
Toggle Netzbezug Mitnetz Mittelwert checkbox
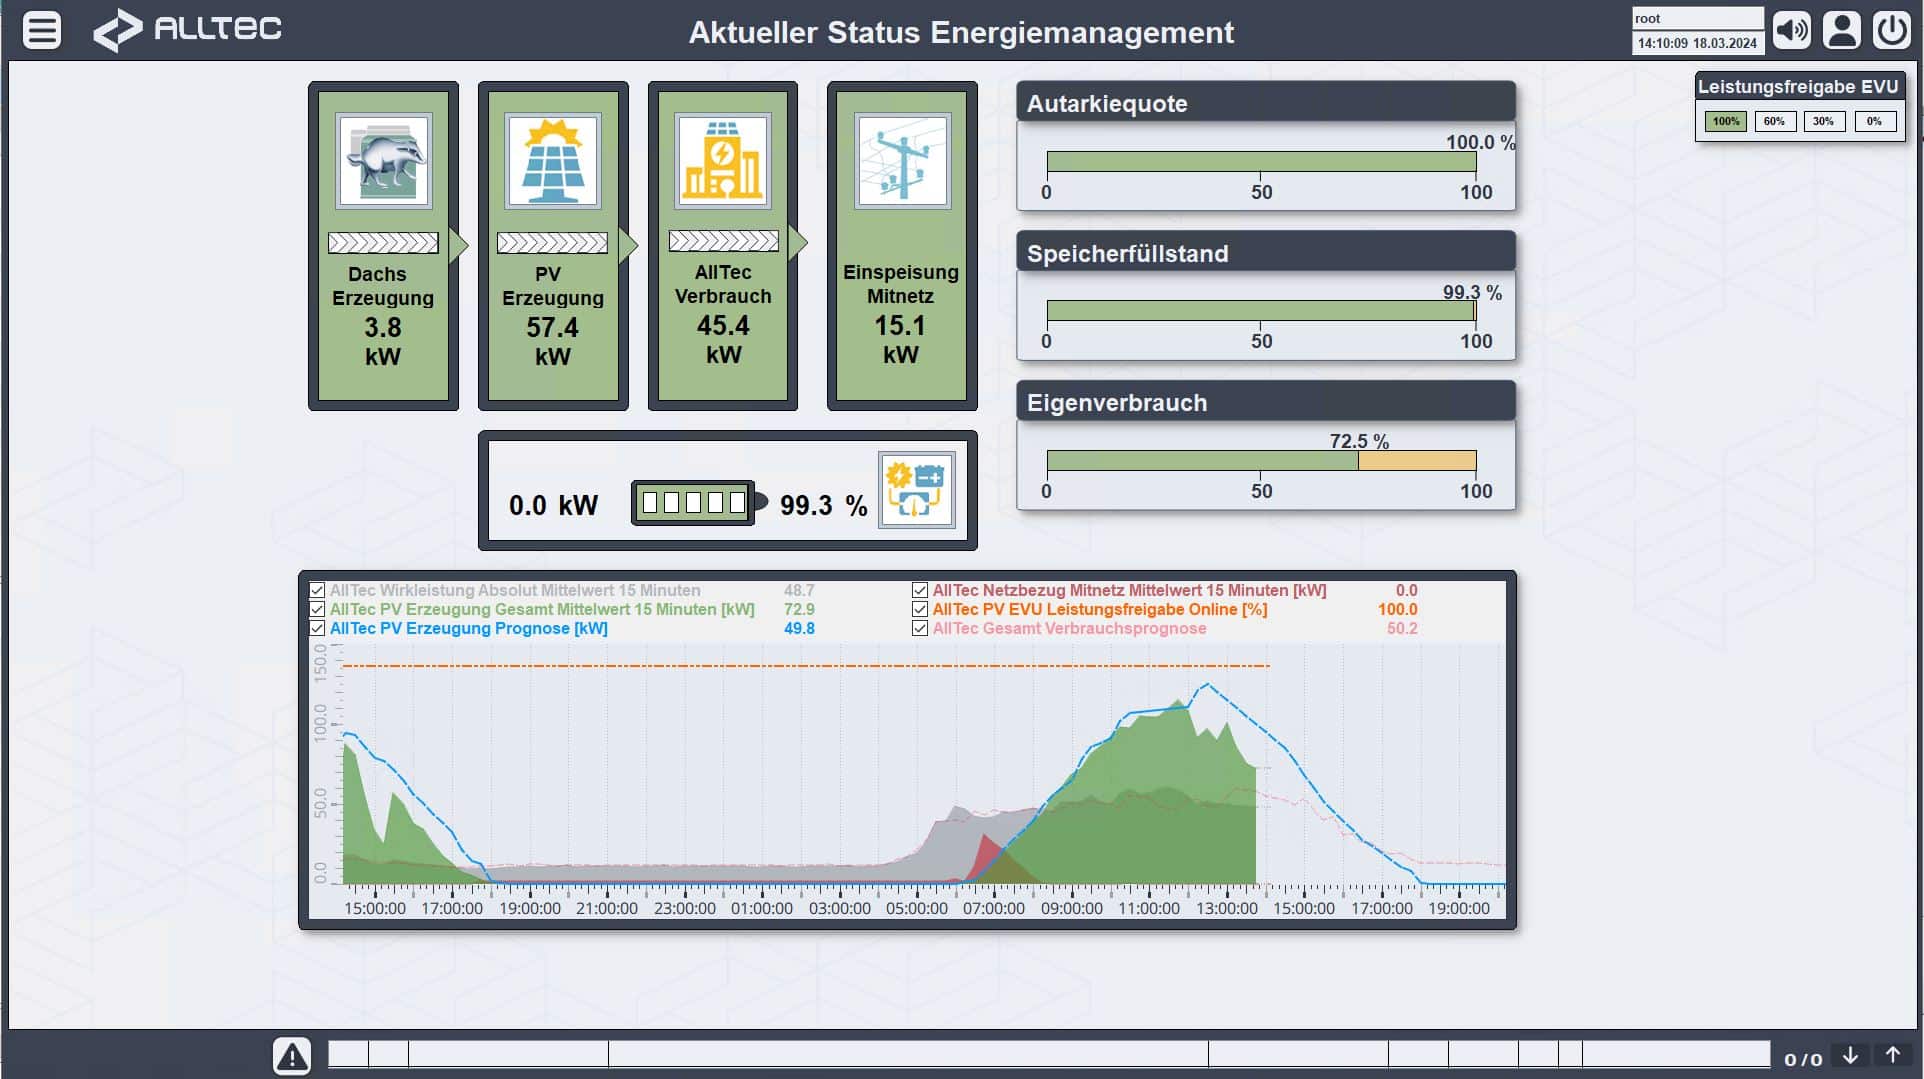tap(920, 591)
